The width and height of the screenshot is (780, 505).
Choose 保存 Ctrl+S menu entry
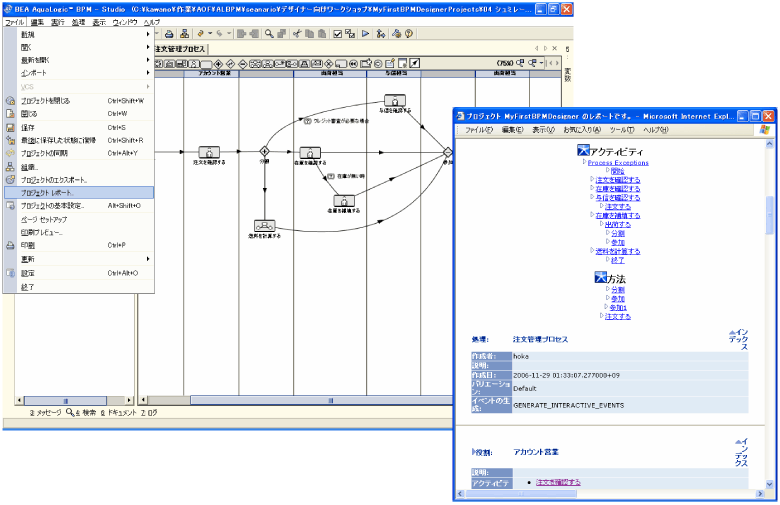pyautogui.click(x=79, y=127)
